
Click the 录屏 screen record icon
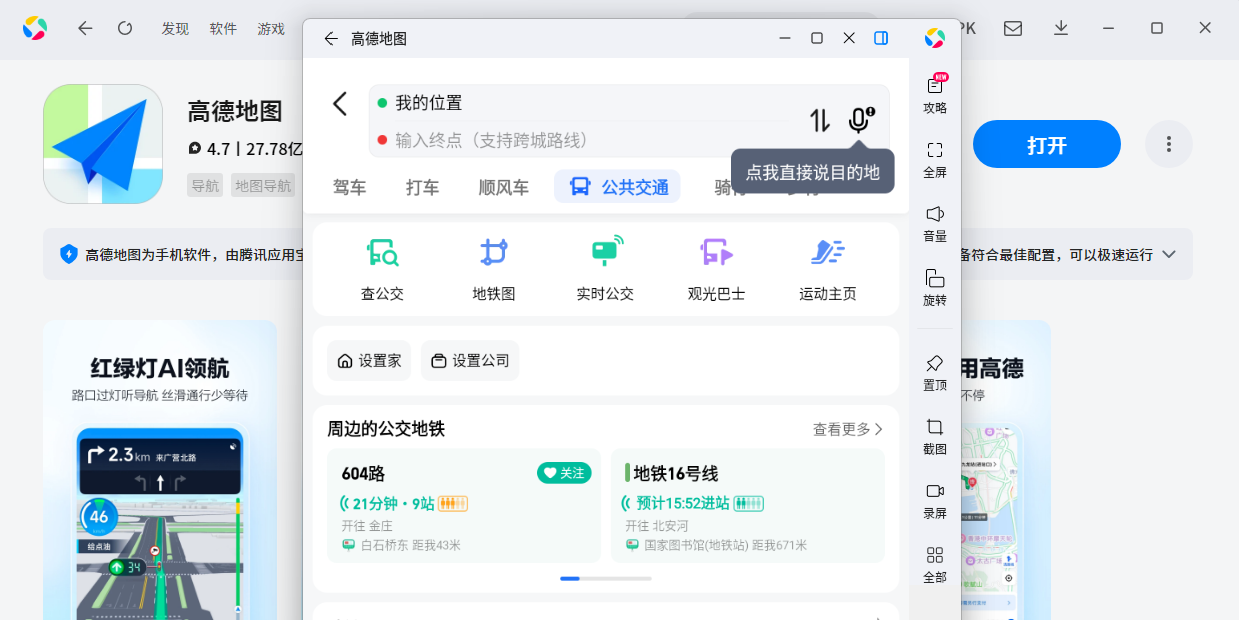[934, 500]
